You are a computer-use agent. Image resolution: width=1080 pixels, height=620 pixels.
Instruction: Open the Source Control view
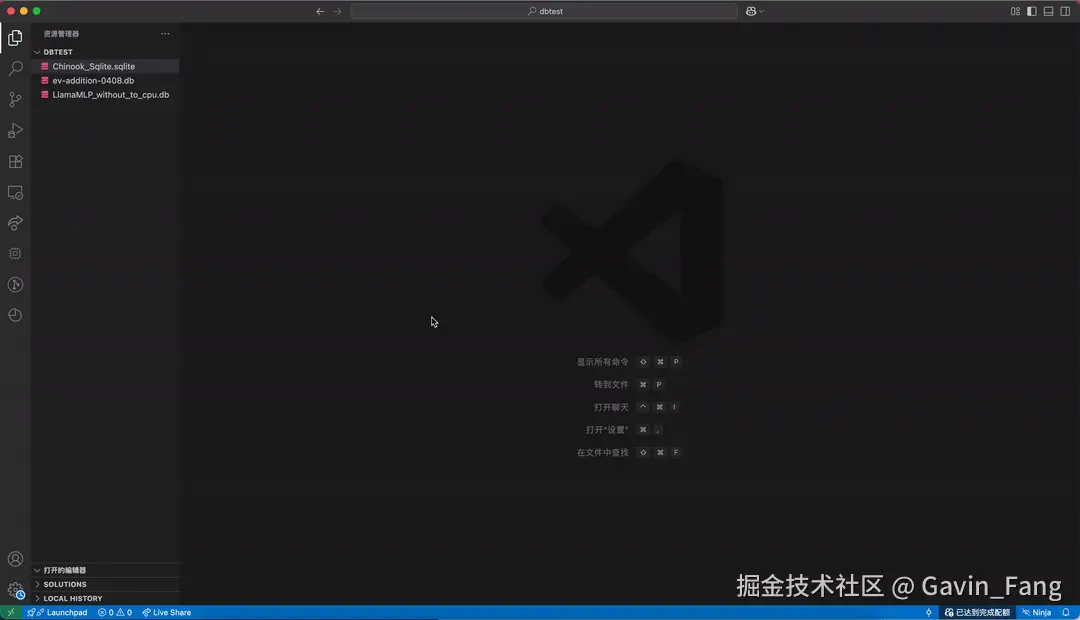click(x=15, y=100)
